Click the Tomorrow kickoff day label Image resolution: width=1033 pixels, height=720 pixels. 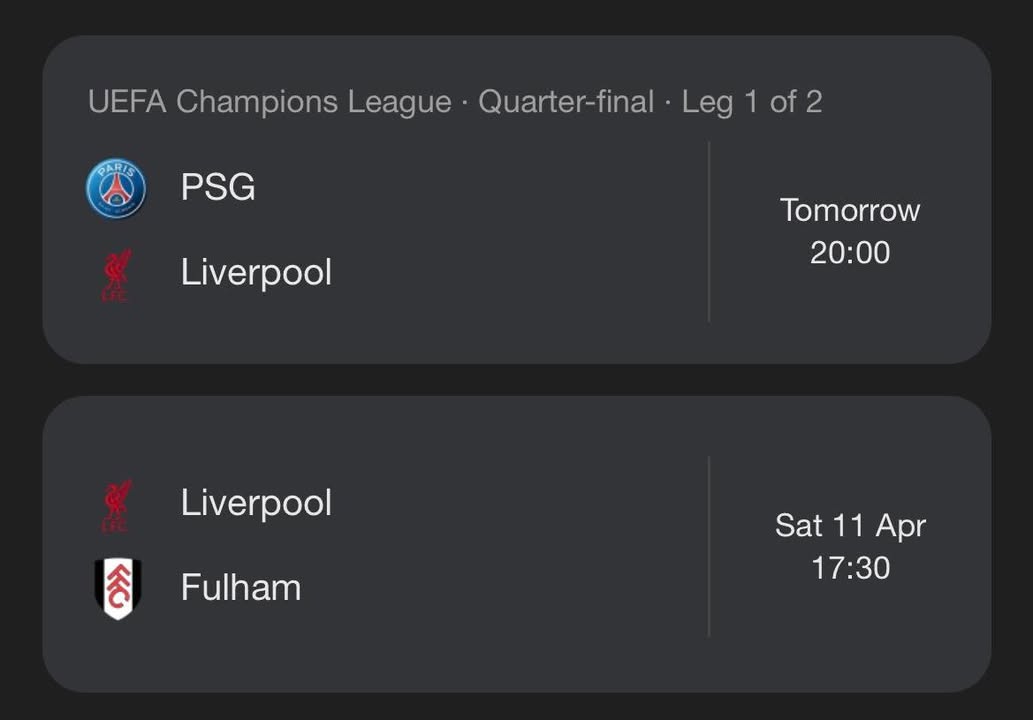tap(850, 210)
